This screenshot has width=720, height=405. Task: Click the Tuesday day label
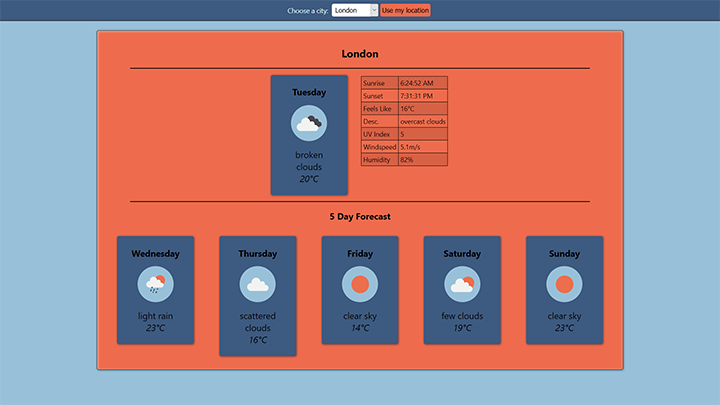click(309, 92)
